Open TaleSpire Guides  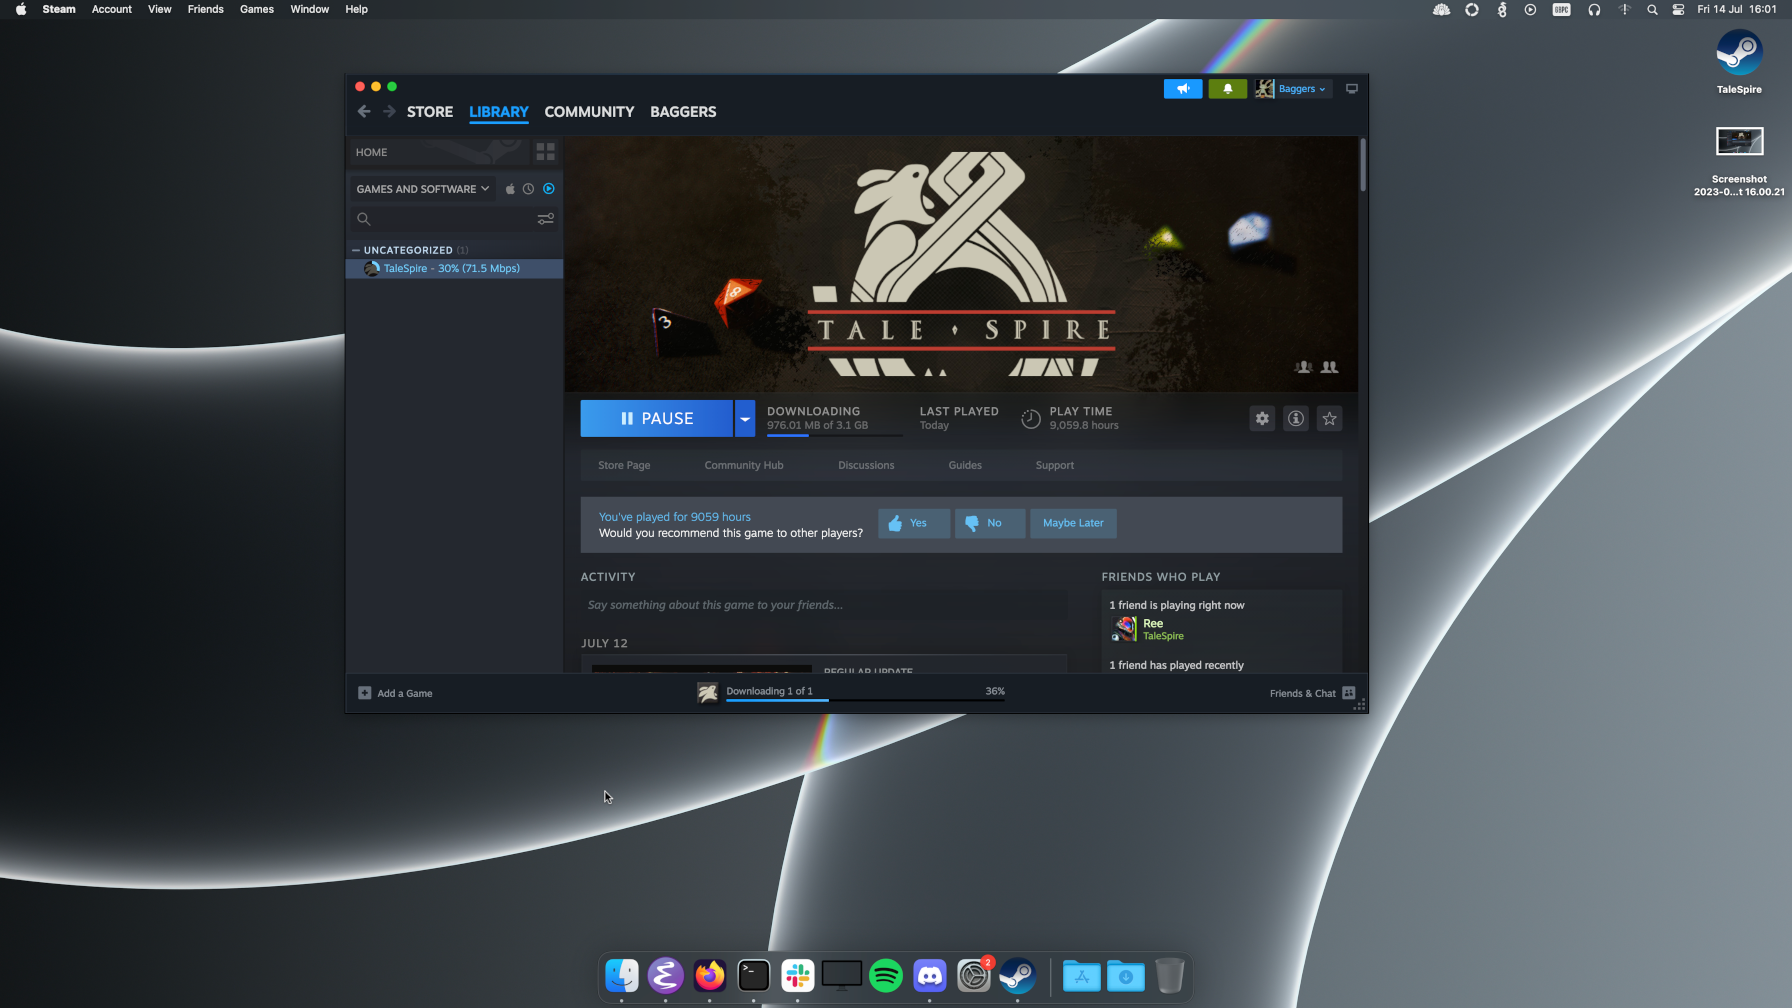pos(965,466)
